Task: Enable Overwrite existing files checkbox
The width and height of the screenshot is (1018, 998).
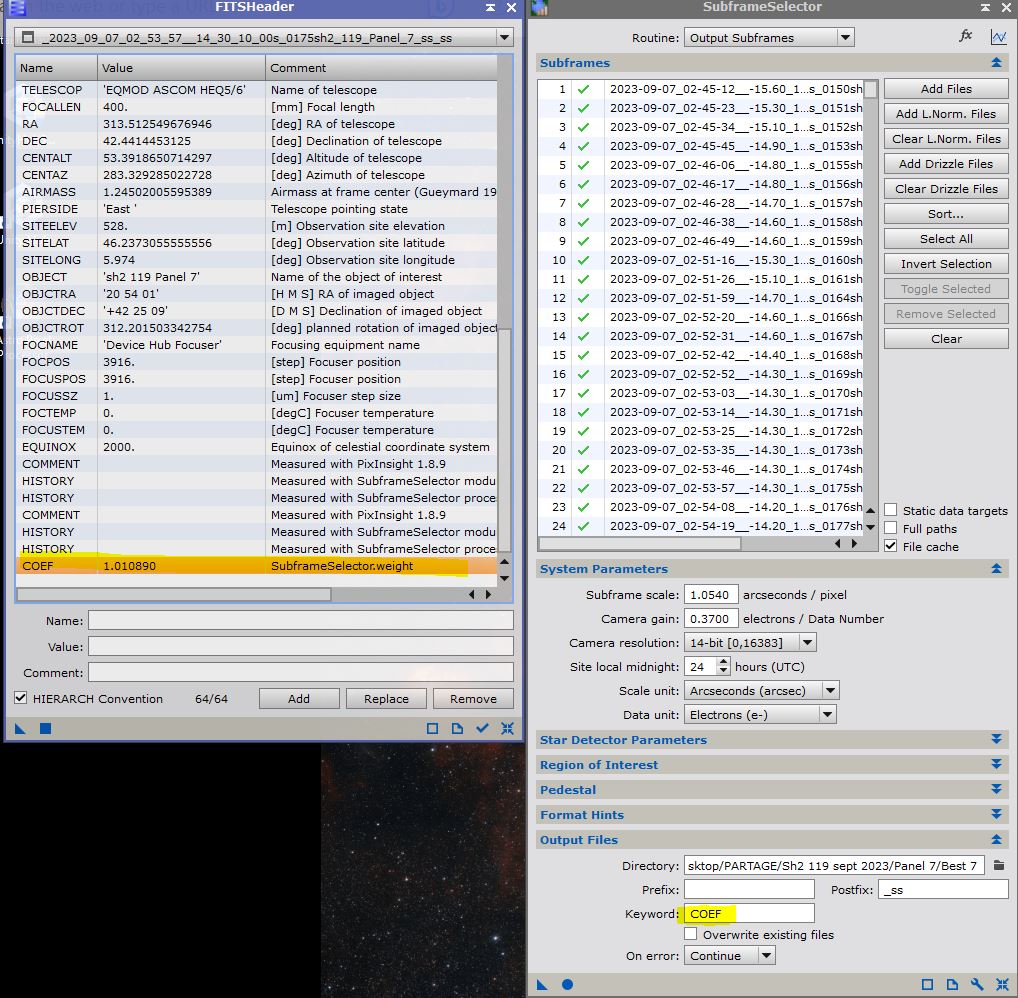Action: [691, 934]
